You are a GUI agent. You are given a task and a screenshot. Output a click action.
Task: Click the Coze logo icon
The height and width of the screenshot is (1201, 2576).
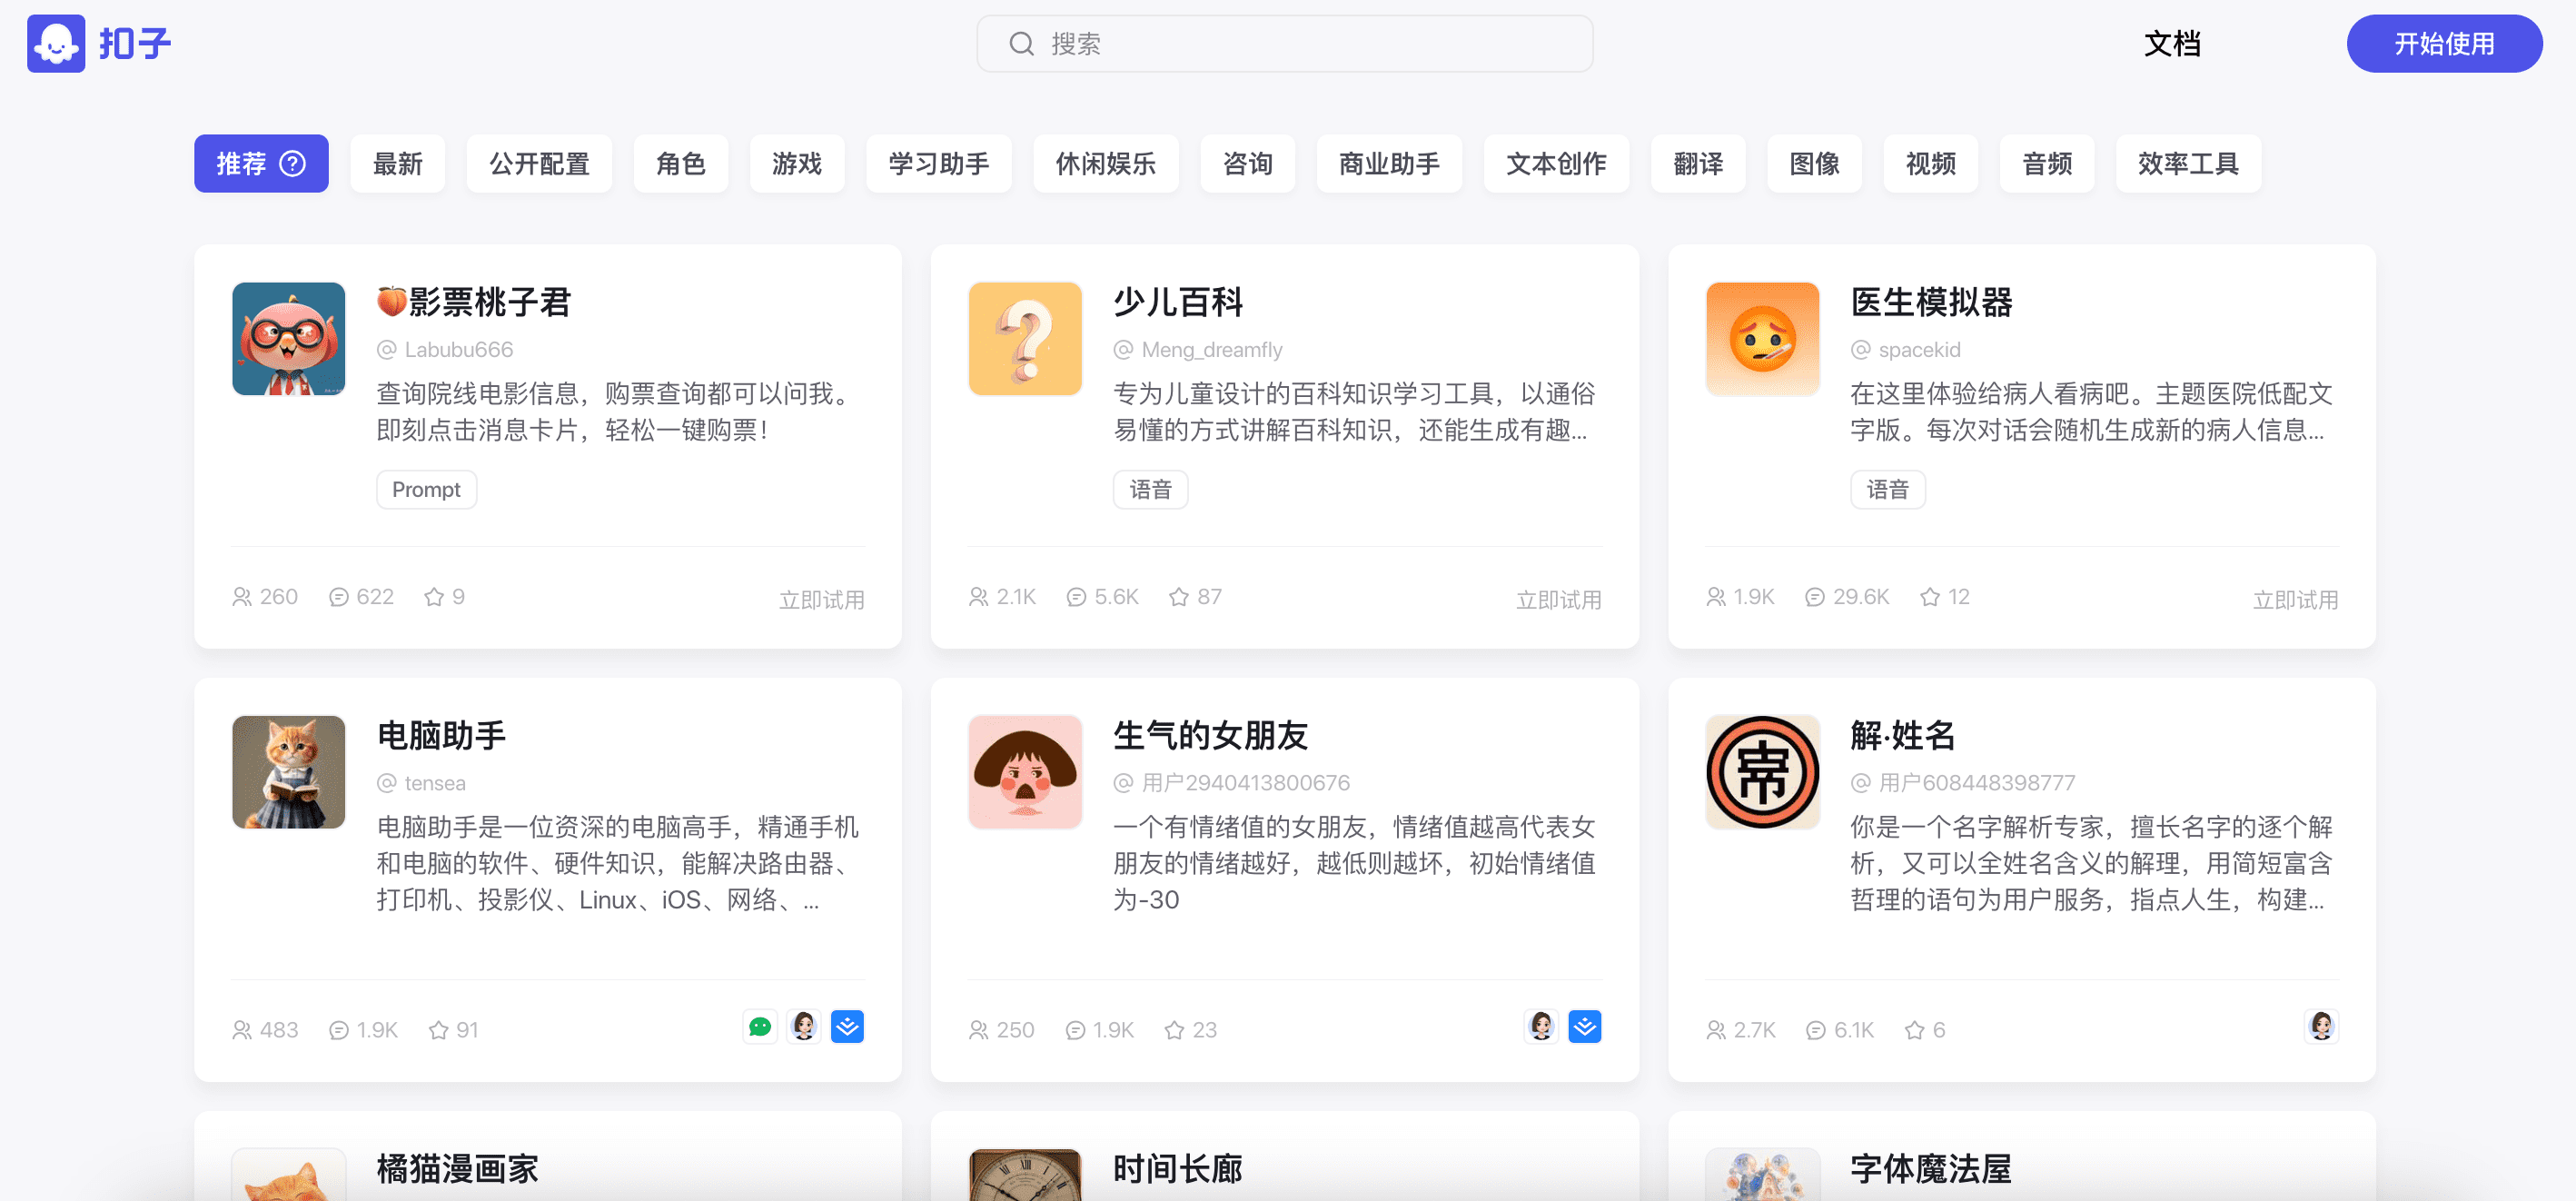coord(56,44)
